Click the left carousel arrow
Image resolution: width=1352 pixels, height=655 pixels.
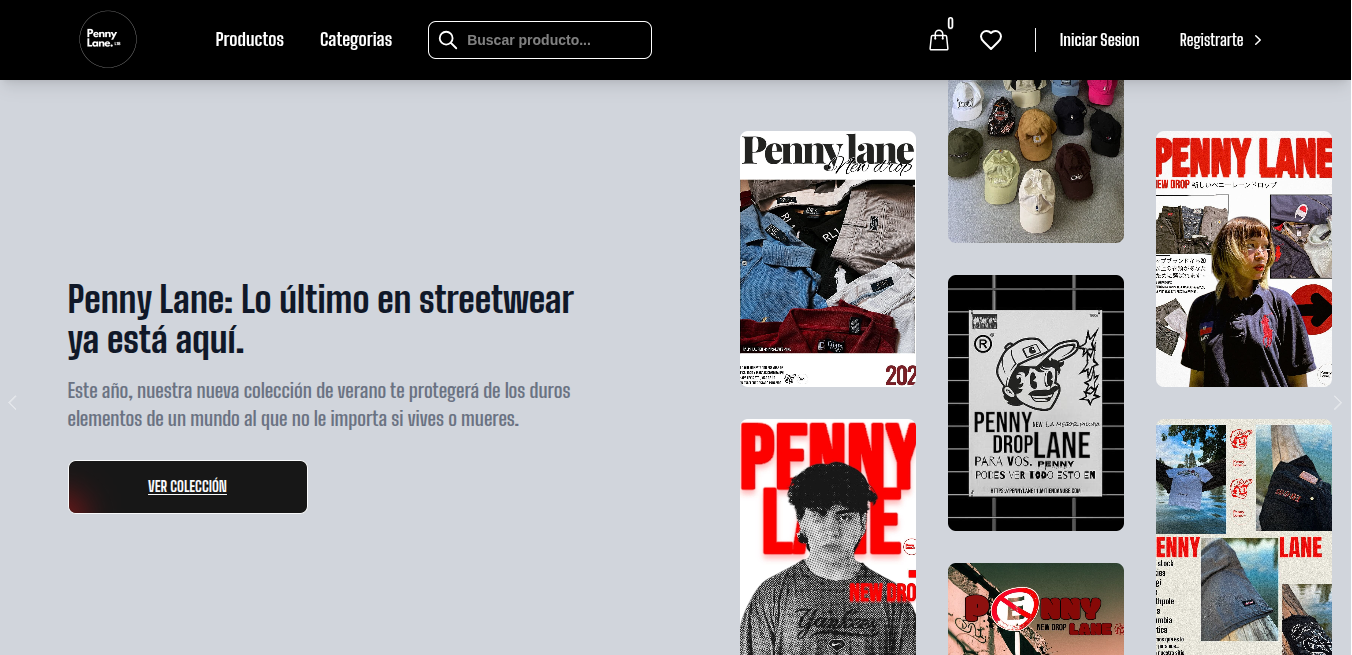tap(13, 402)
